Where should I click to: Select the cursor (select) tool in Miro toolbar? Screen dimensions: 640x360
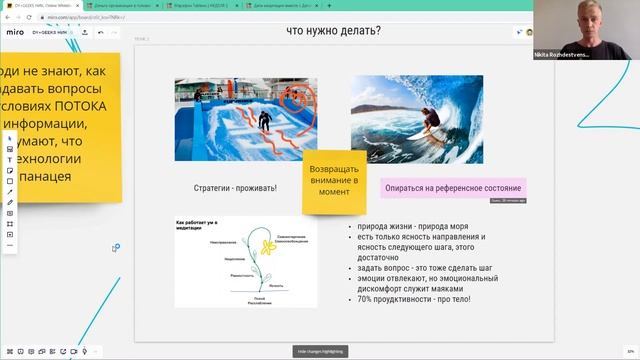click(x=10, y=139)
